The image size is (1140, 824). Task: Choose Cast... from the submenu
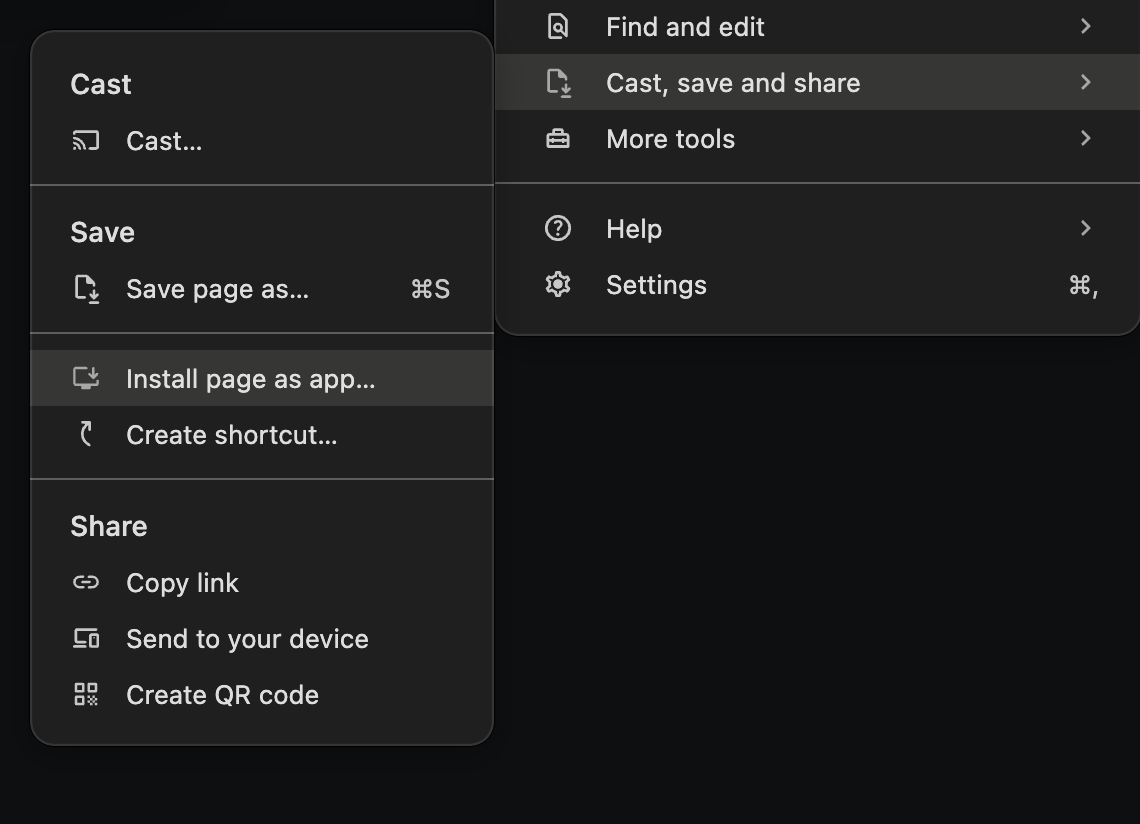tap(262, 140)
